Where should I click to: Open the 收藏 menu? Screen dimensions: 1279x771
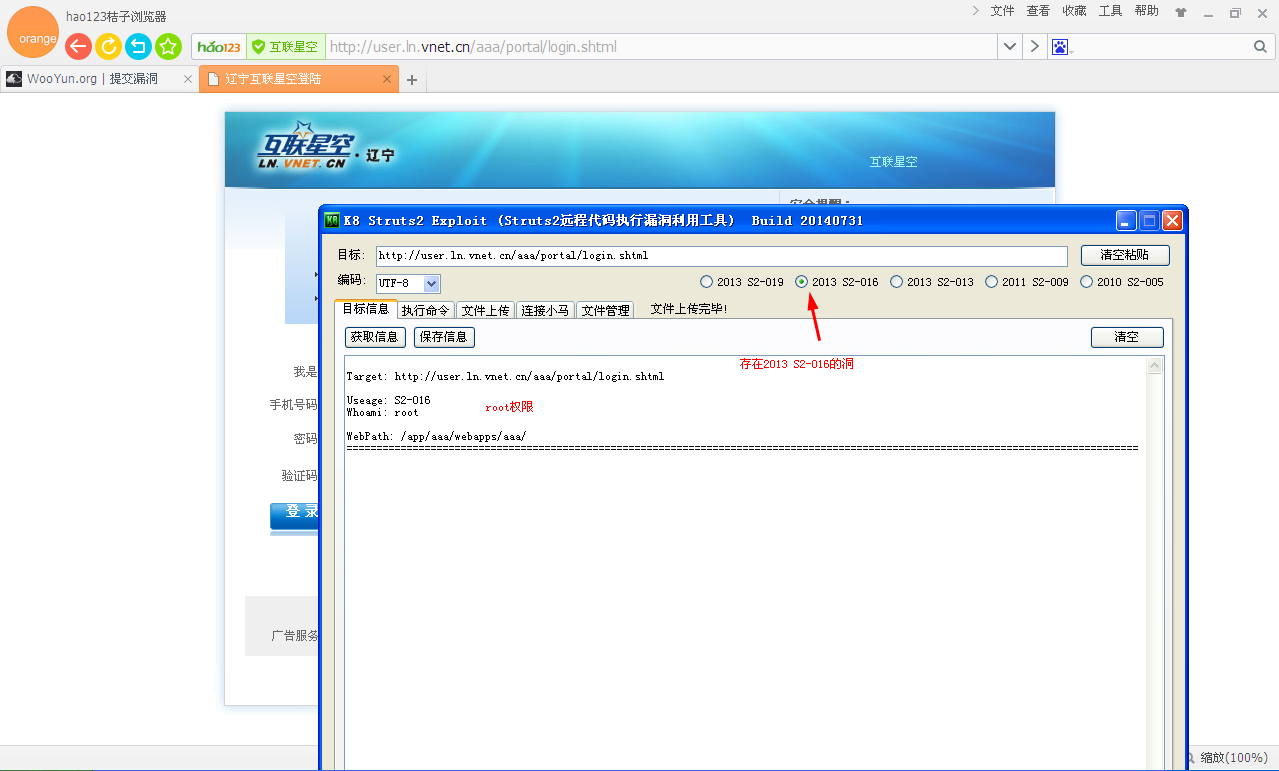click(1074, 11)
